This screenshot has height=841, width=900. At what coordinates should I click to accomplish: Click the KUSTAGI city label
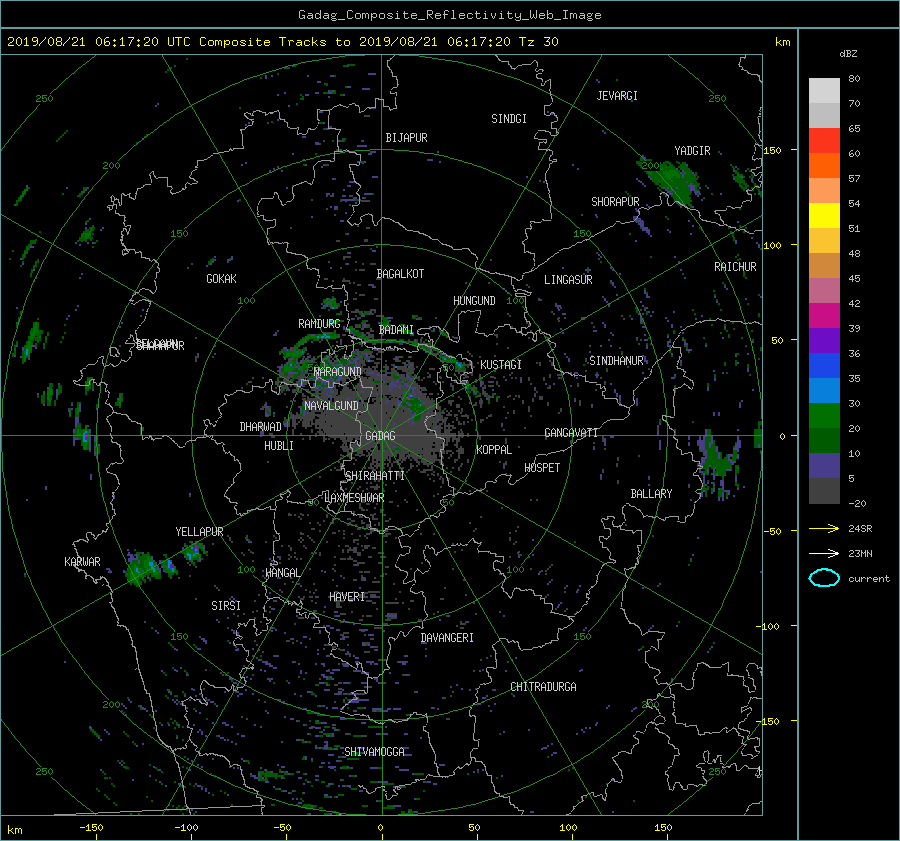501,365
